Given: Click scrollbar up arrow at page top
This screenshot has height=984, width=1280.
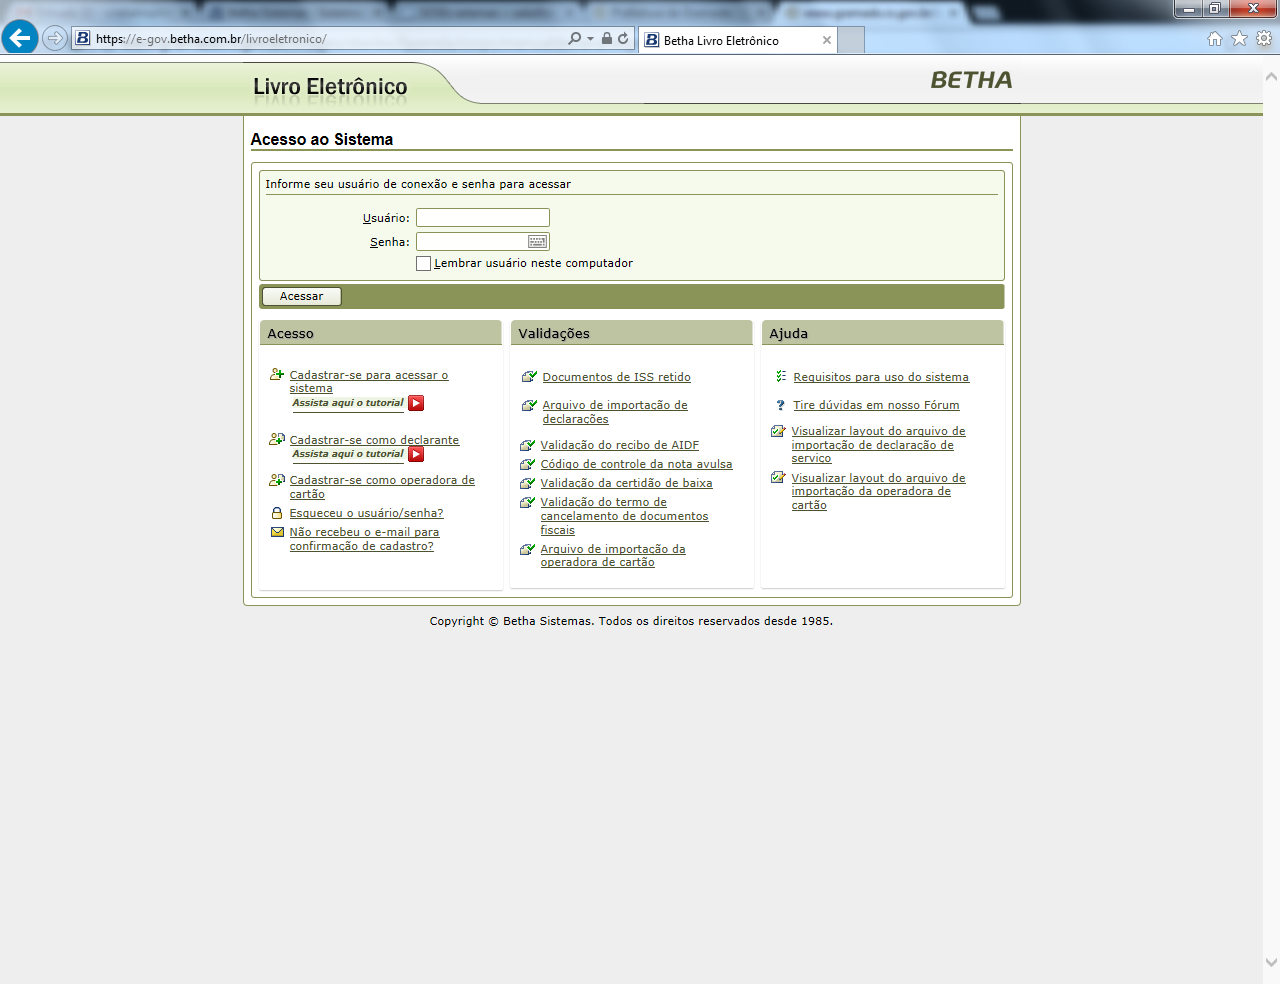Looking at the screenshot, I should [x=1271, y=76].
